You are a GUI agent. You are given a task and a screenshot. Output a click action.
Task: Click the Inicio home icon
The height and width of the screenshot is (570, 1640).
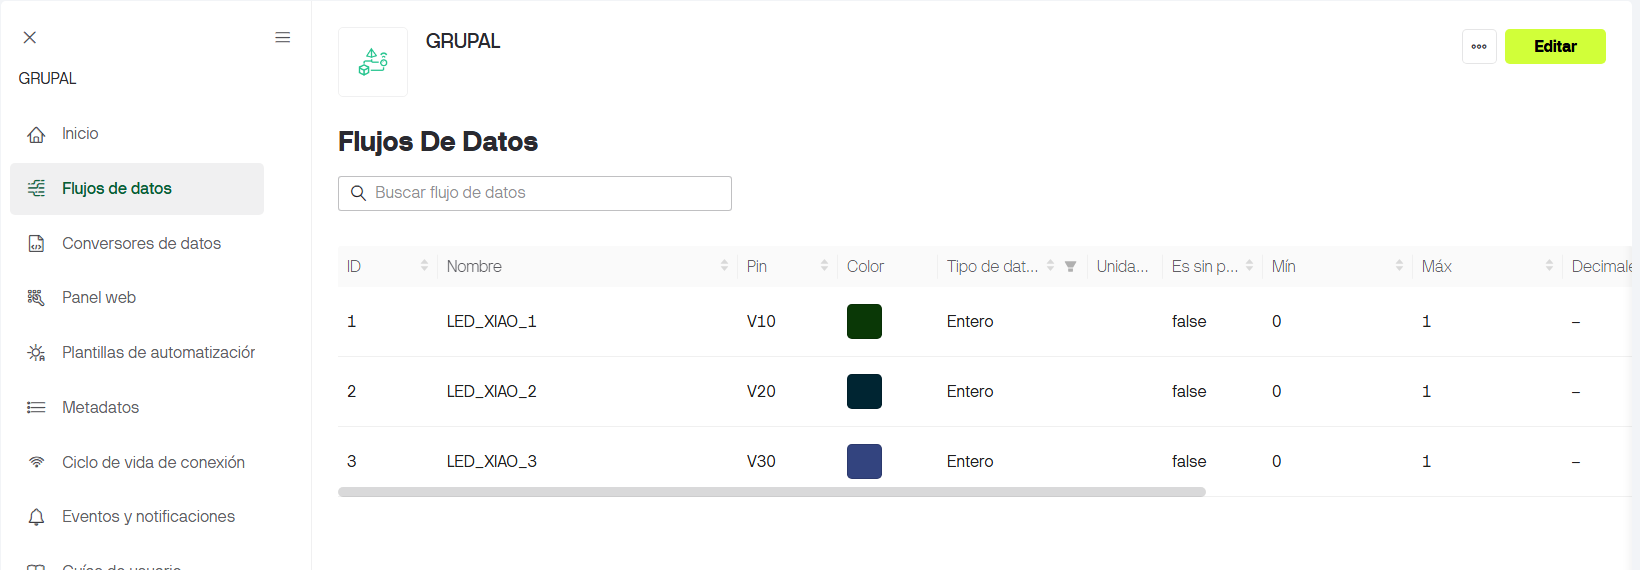point(36,134)
